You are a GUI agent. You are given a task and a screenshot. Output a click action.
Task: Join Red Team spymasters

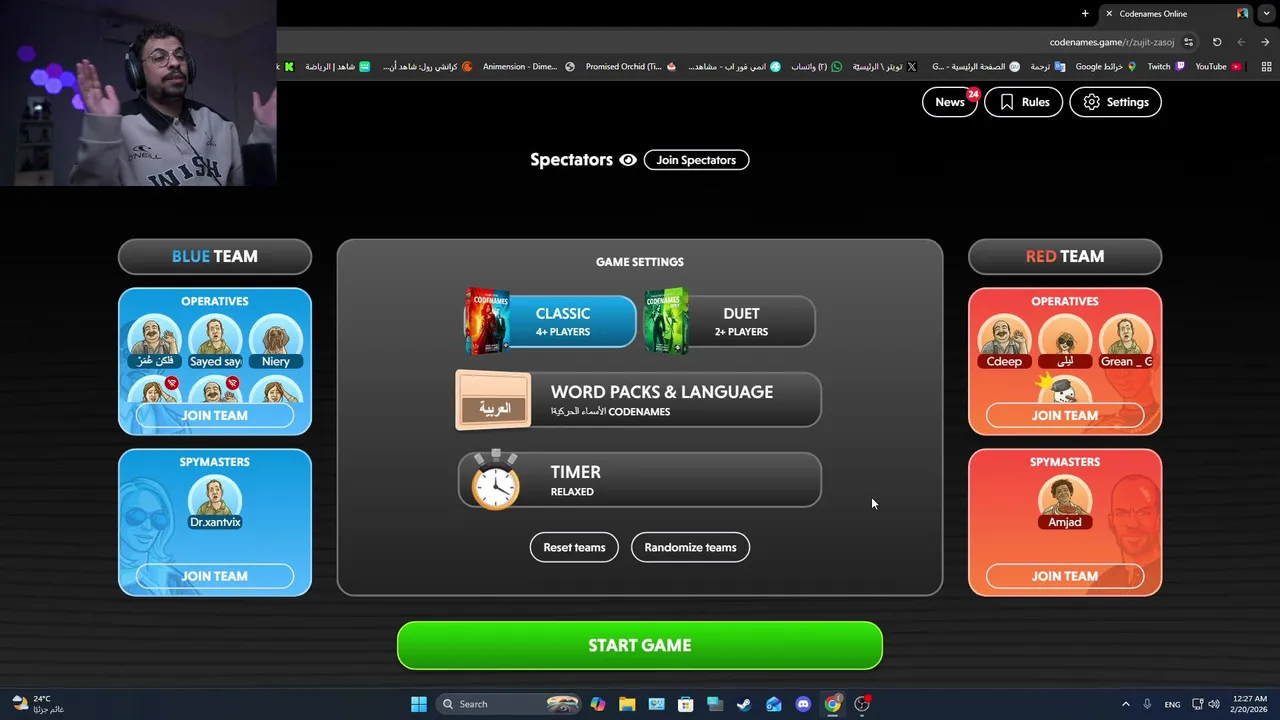click(x=1065, y=576)
